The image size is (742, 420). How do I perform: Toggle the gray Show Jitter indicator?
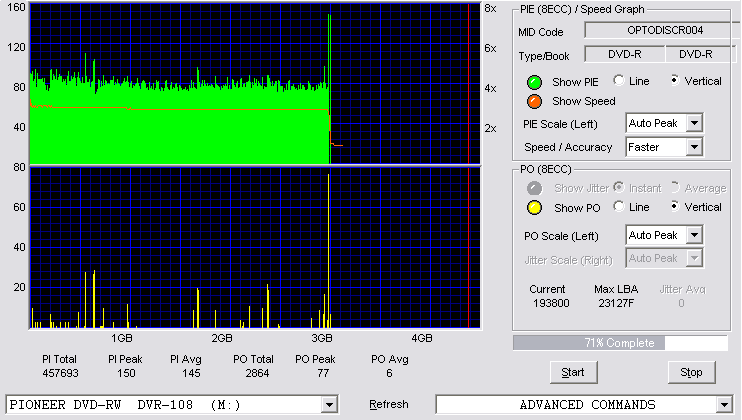tap(534, 188)
